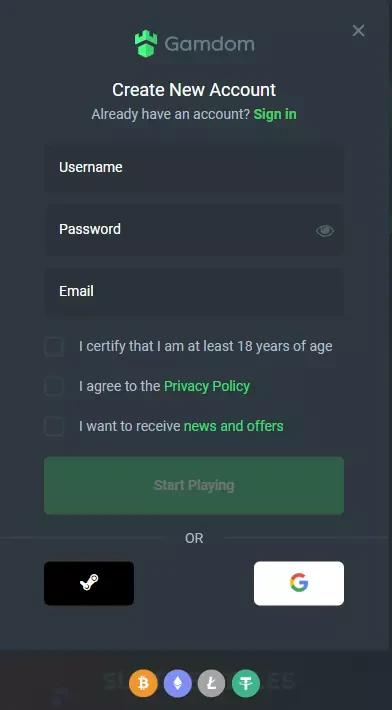Tick the Privacy Policy agreement checkbox
Viewport: 392px width, 710px height.
point(54,386)
